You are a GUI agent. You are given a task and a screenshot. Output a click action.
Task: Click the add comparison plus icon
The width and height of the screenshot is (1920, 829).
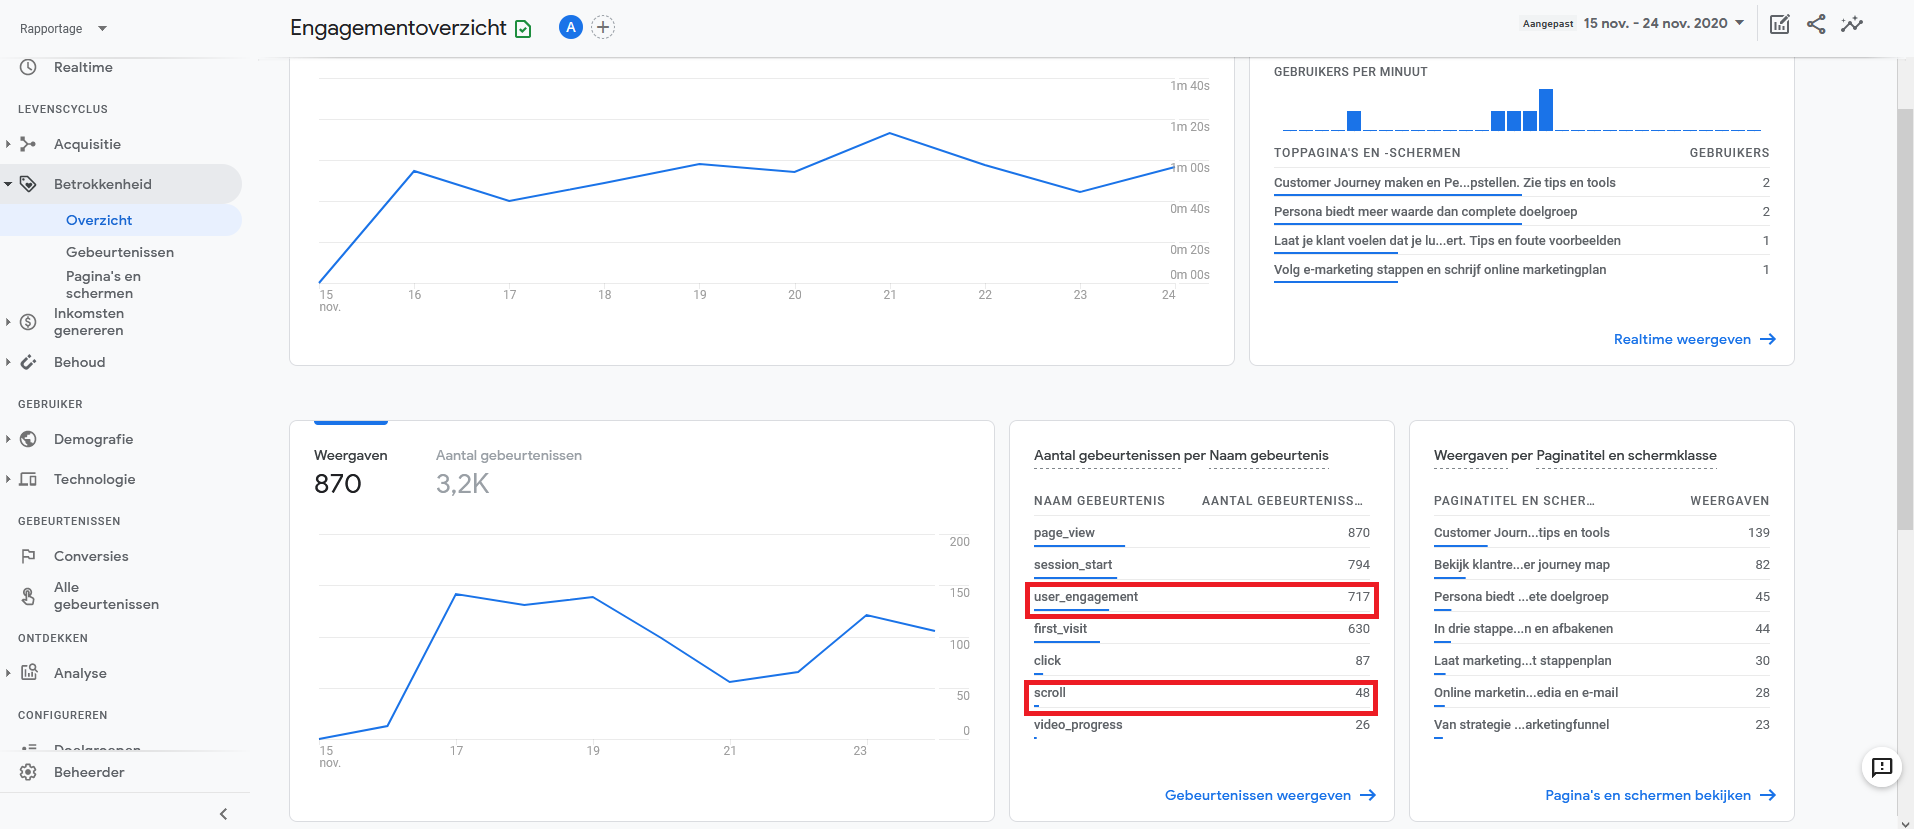coord(602,27)
